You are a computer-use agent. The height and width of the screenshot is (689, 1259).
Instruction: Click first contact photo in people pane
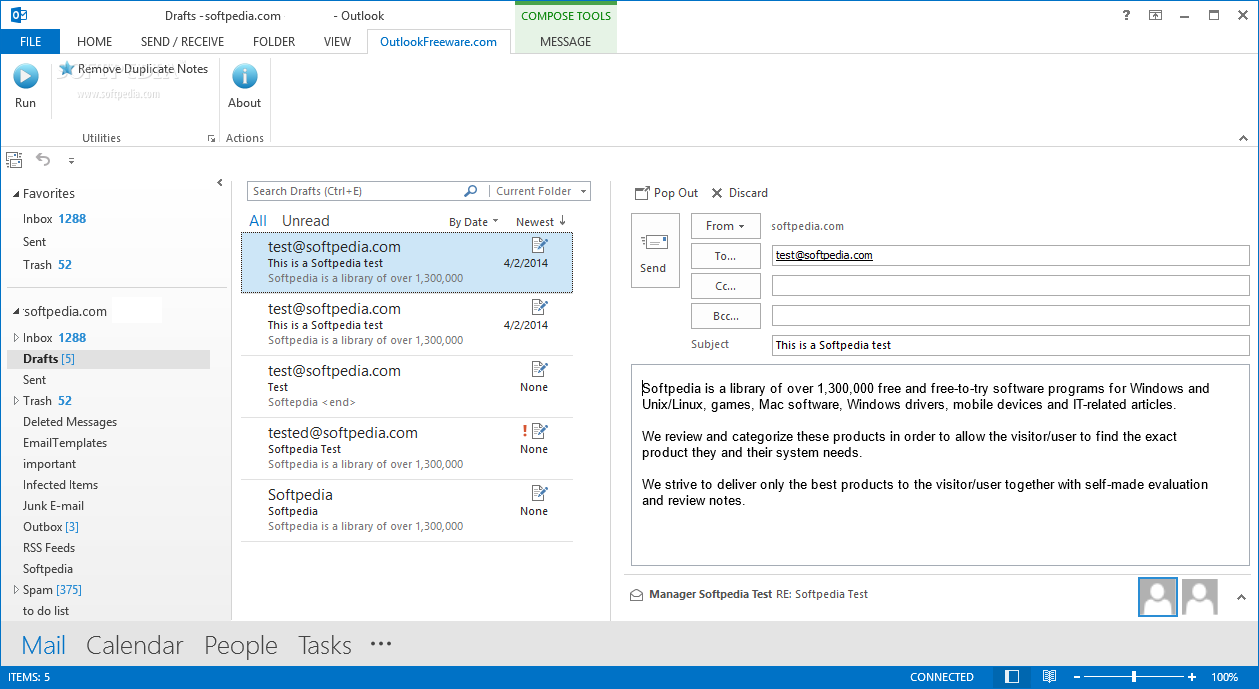coord(1158,597)
